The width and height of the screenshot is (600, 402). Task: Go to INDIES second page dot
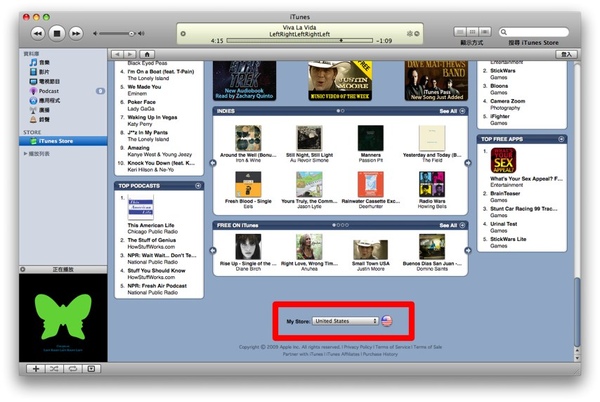coord(343,111)
